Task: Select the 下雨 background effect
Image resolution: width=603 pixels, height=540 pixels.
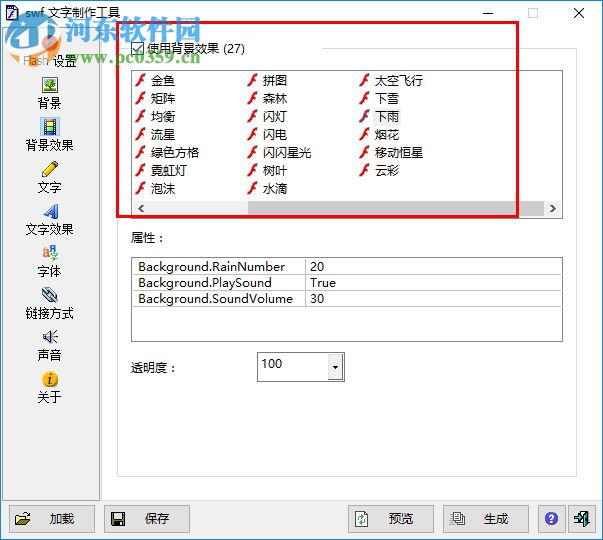Action: pos(379,116)
